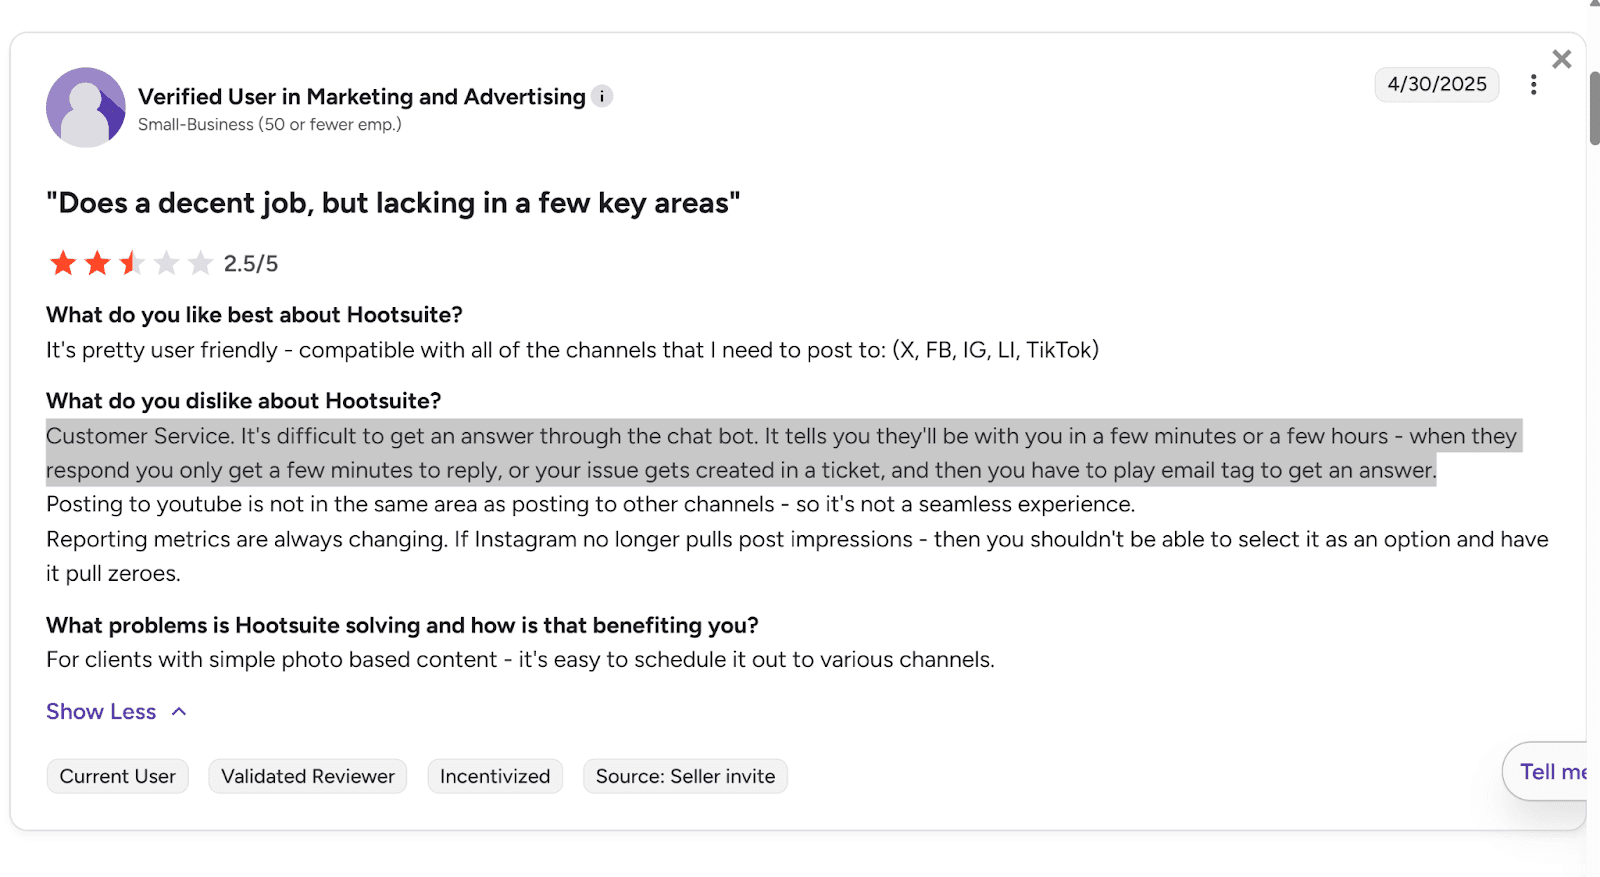The height and width of the screenshot is (877, 1600).
Task: Select the first star in the rating
Action: point(62,263)
